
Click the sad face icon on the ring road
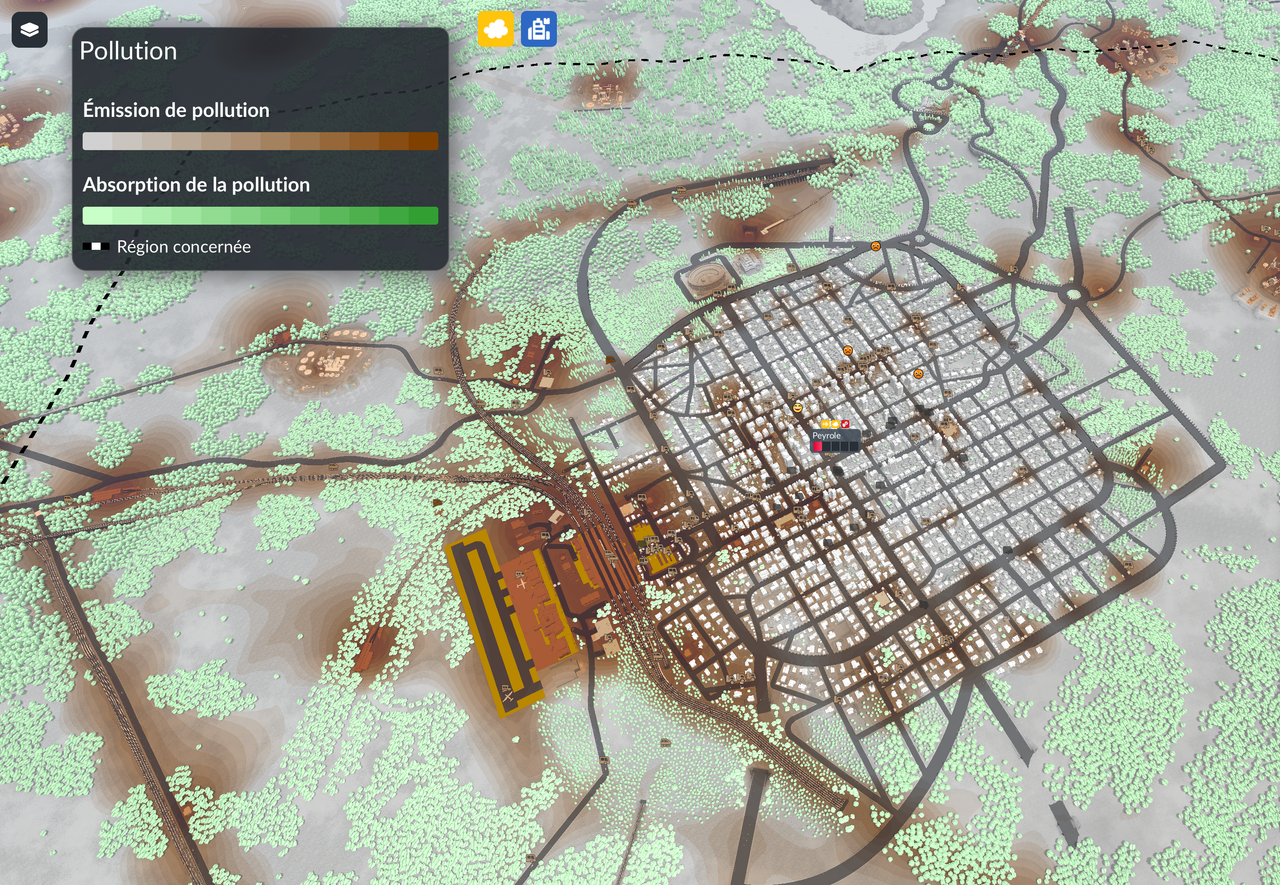pyautogui.click(x=875, y=246)
